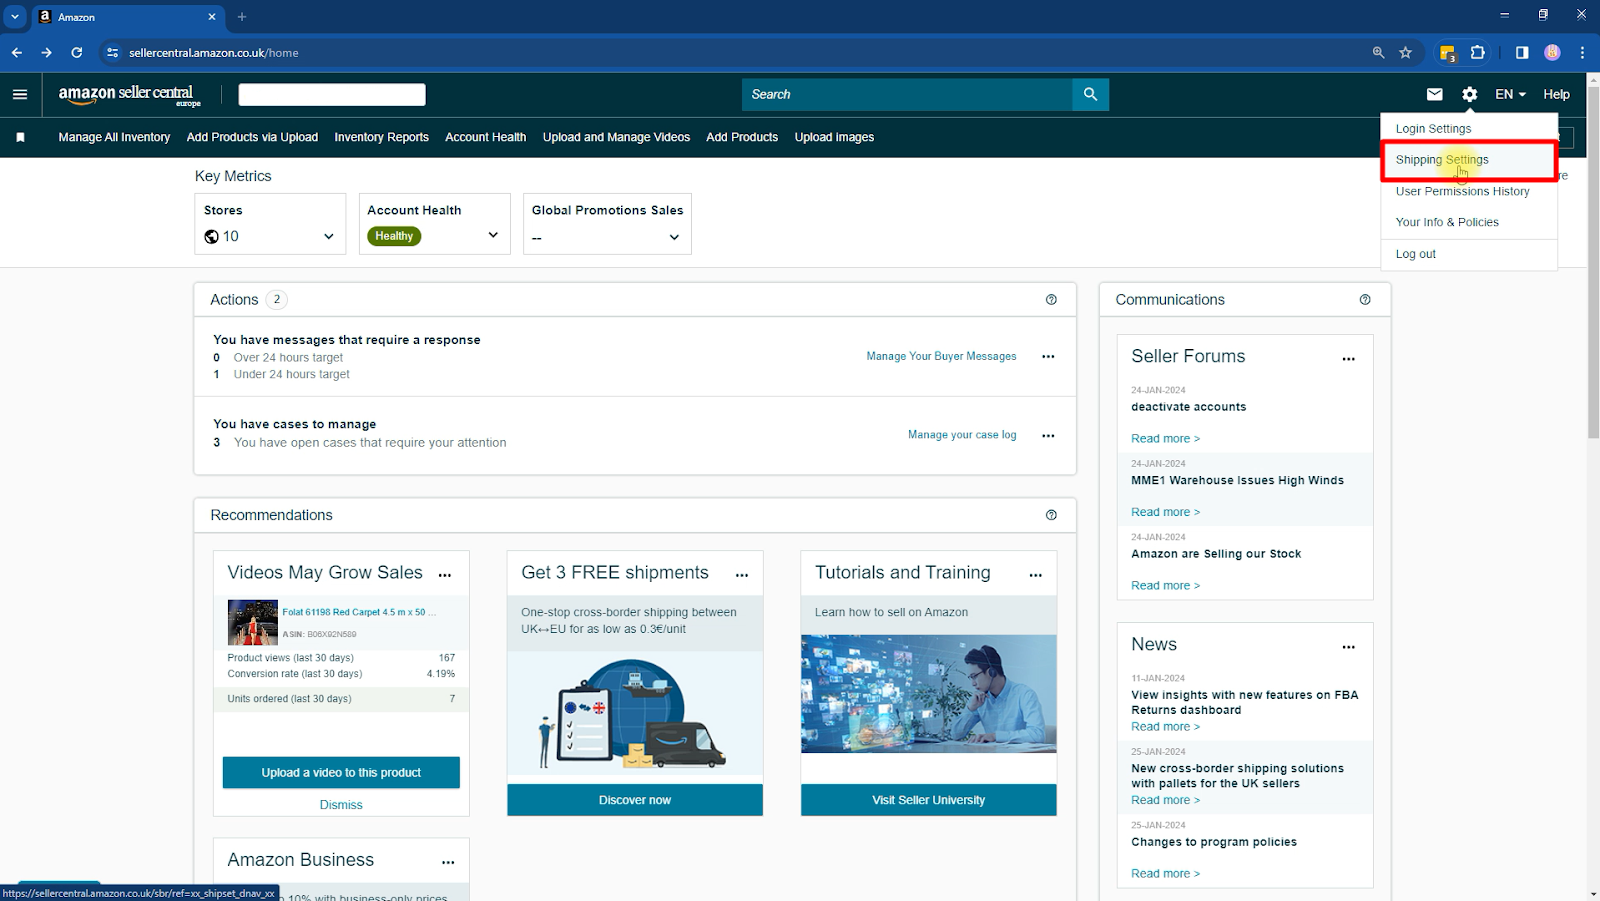Read more on deactivate accounts post
The width and height of the screenshot is (1600, 901).
click(x=1165, y=438)
